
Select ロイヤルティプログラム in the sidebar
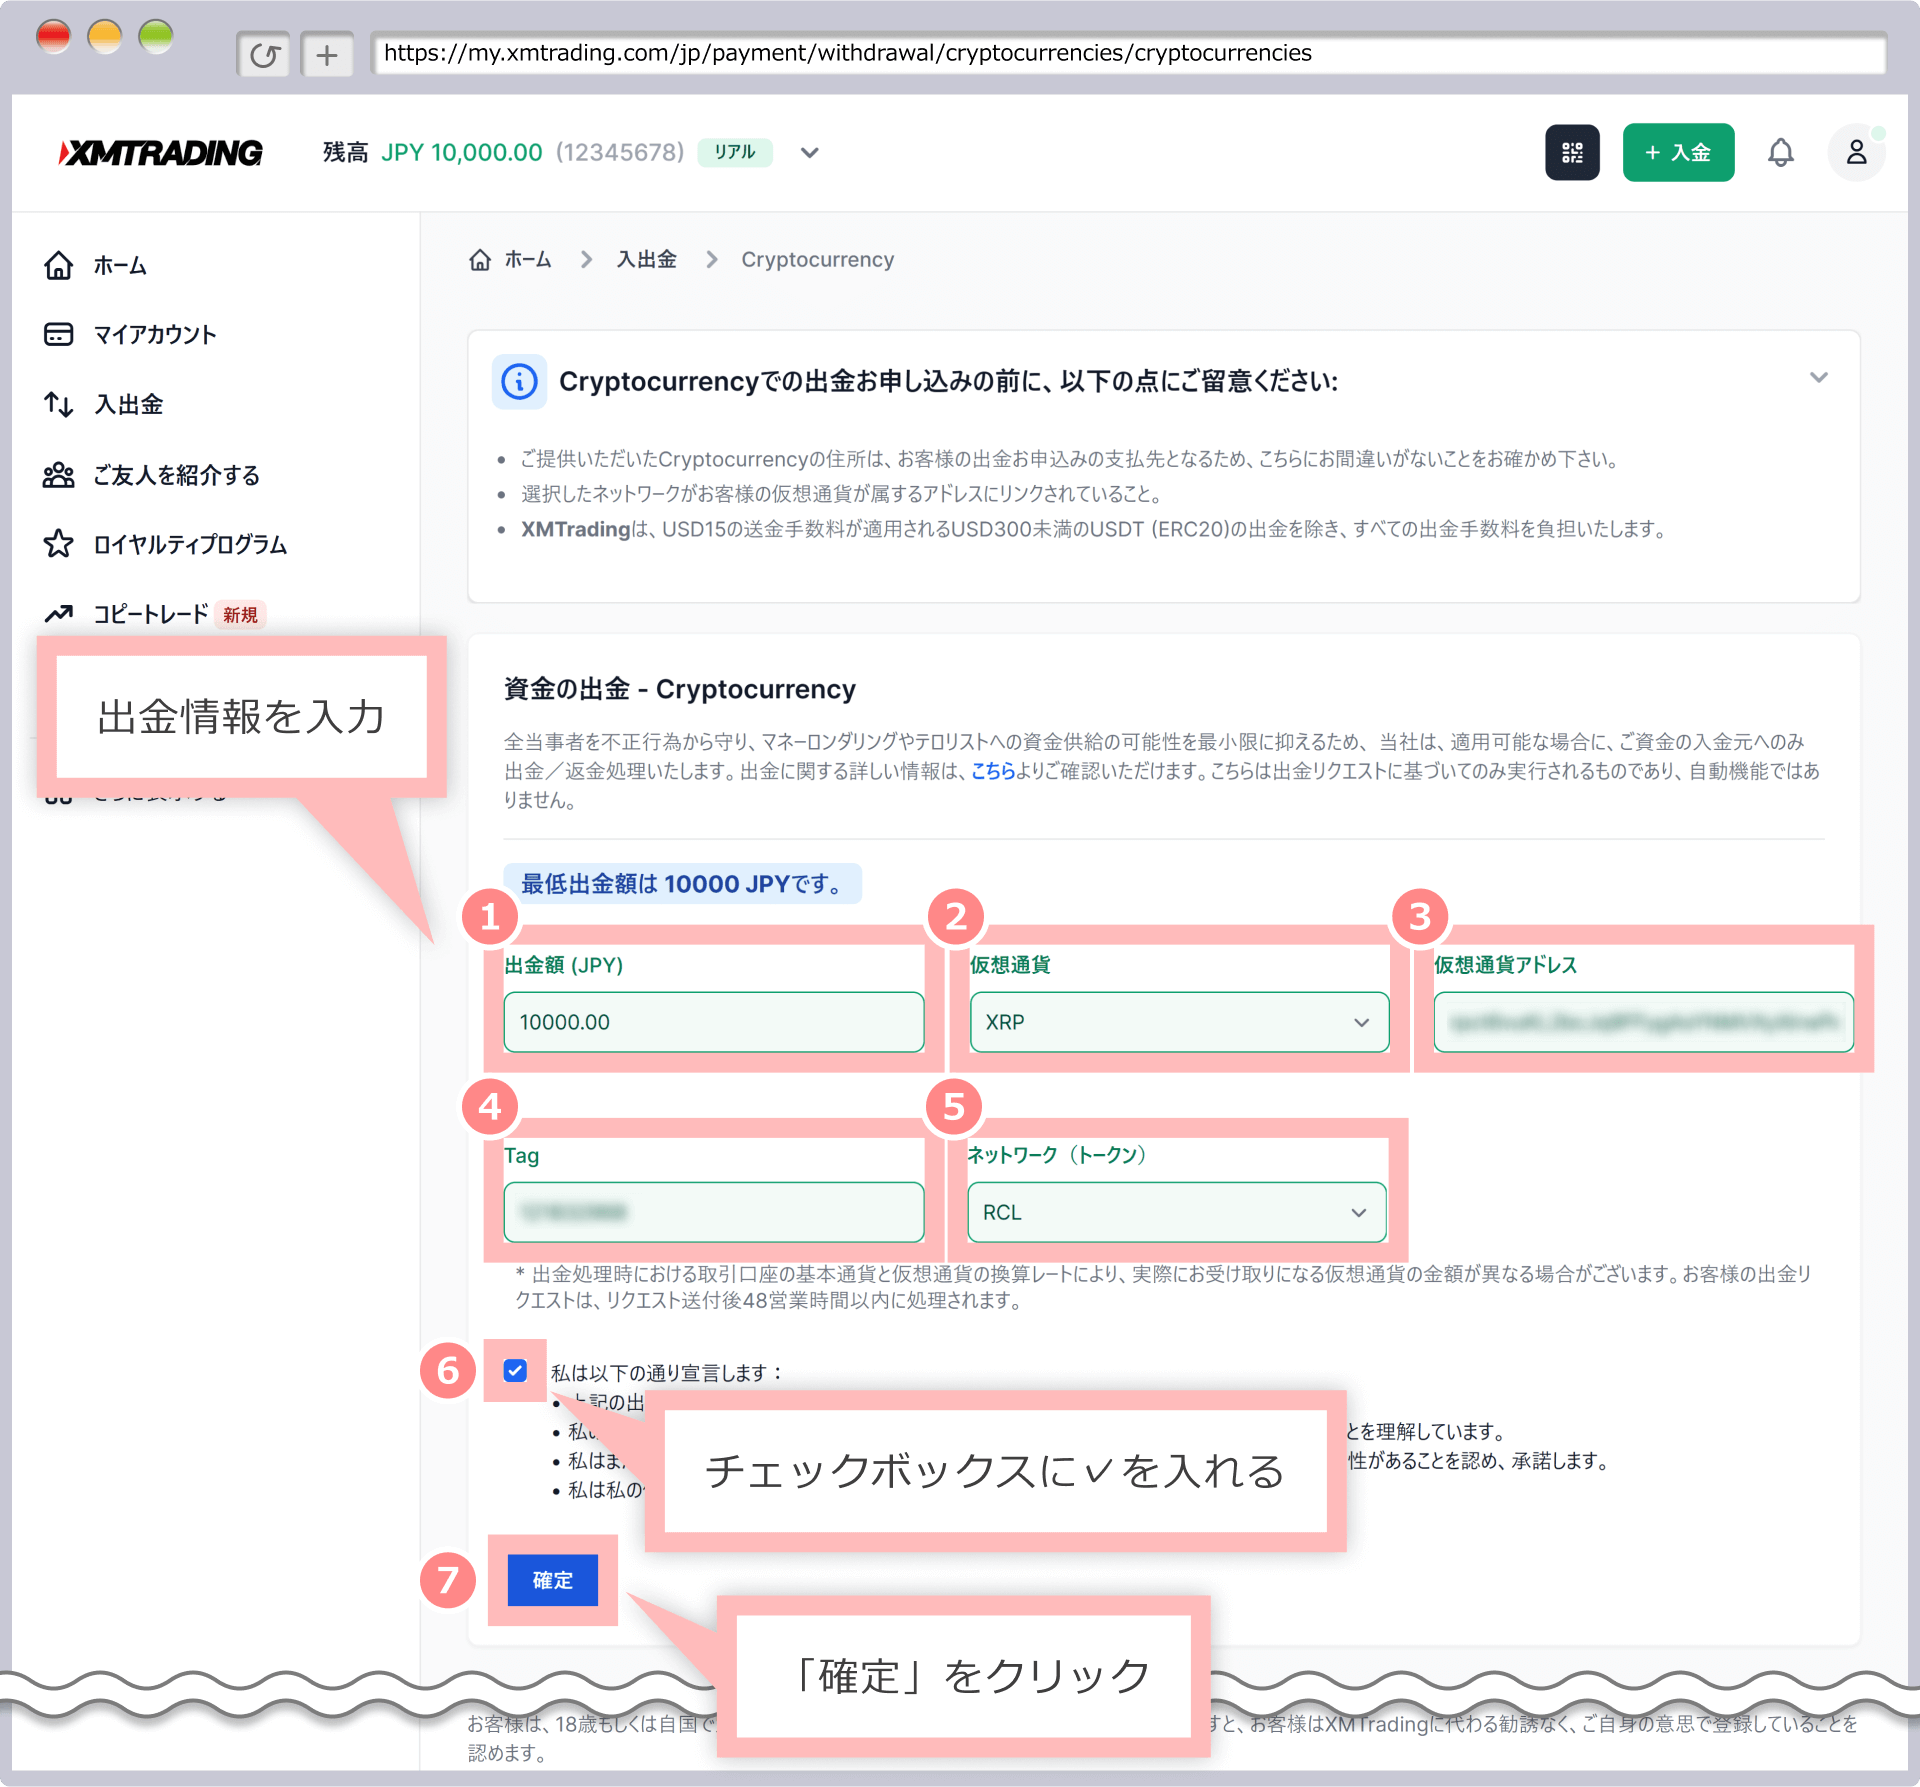(x=190, y=544)
